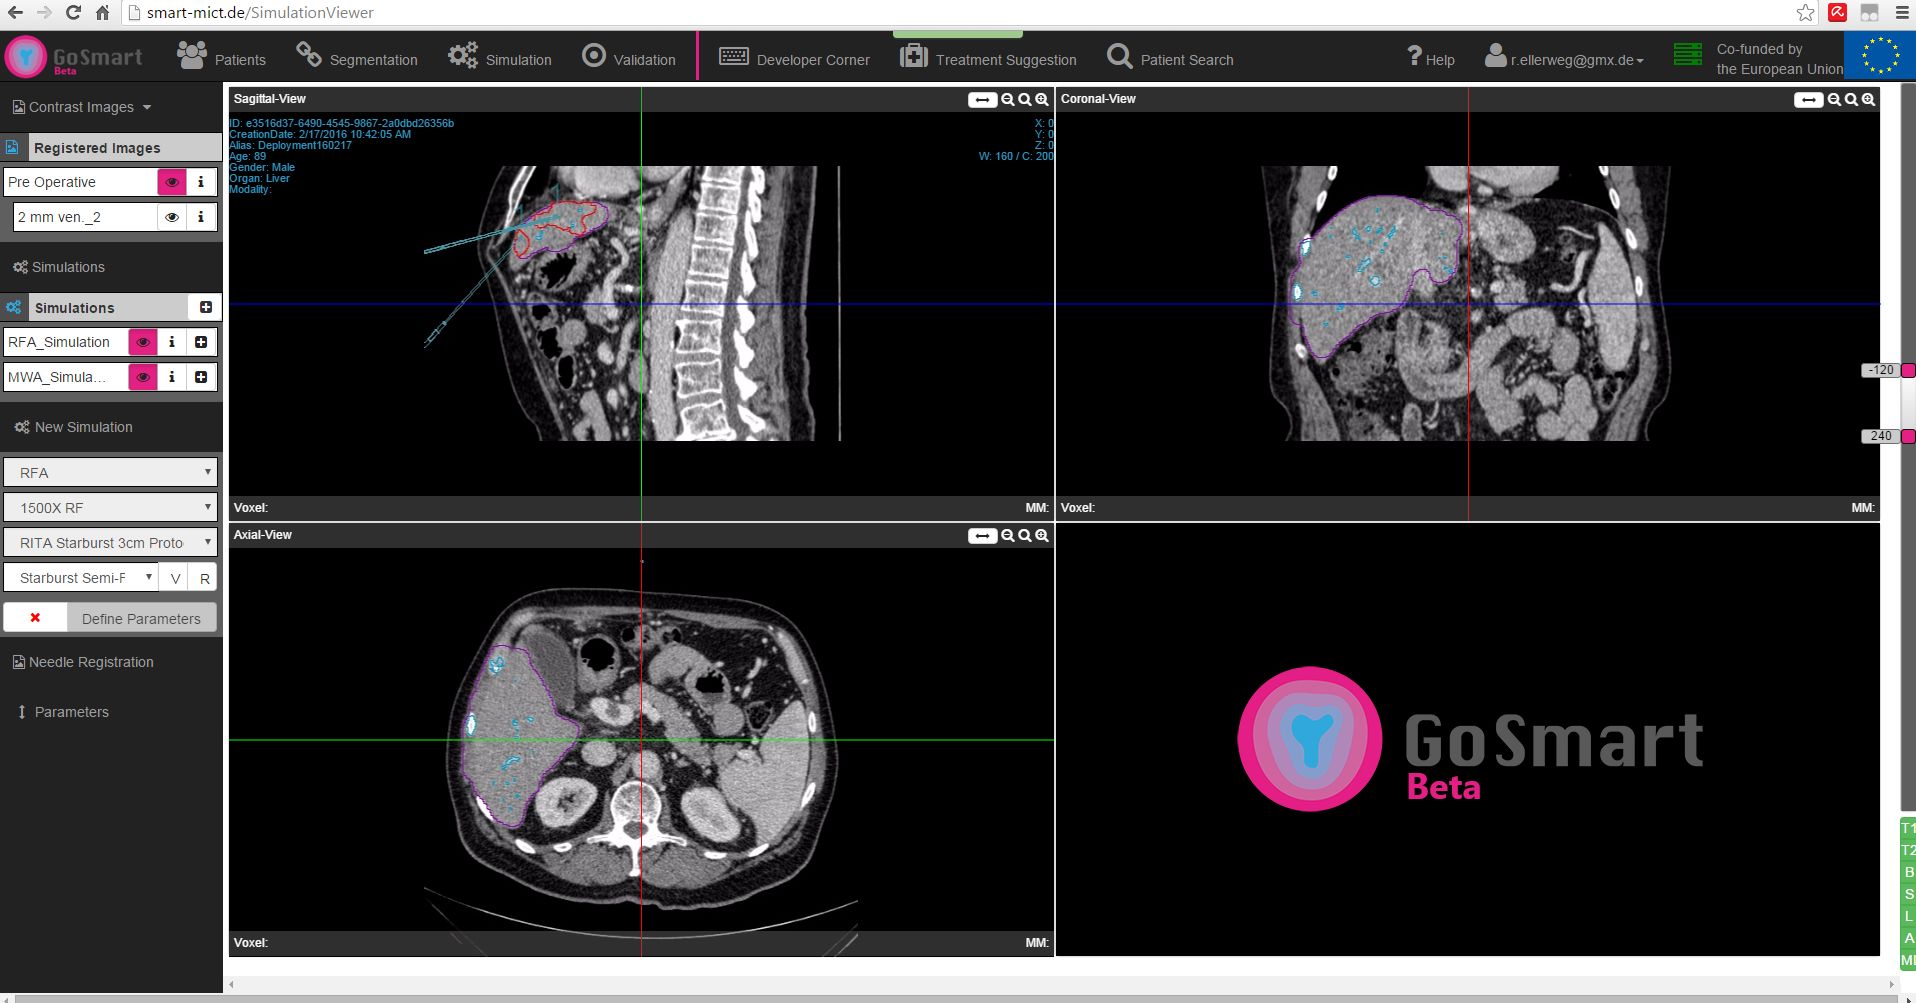Adjust the -120 window slider handle
The width and height of the screenshot is (1916, 1003).
tap(1908, 370)
